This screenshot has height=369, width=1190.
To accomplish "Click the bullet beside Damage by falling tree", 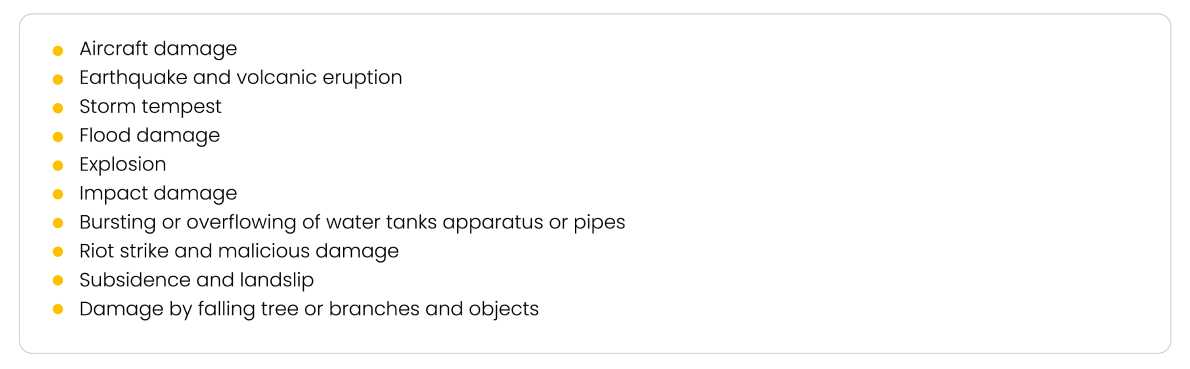I will 58,310.
